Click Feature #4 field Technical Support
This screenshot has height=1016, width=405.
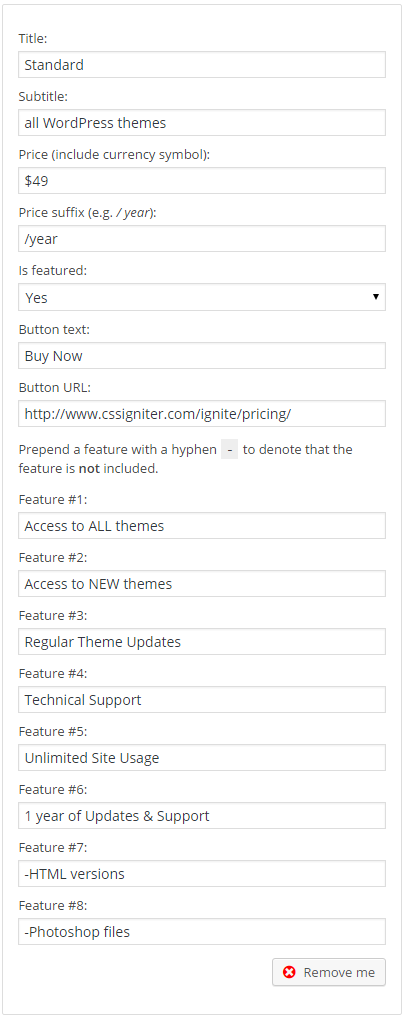(202, 700)
